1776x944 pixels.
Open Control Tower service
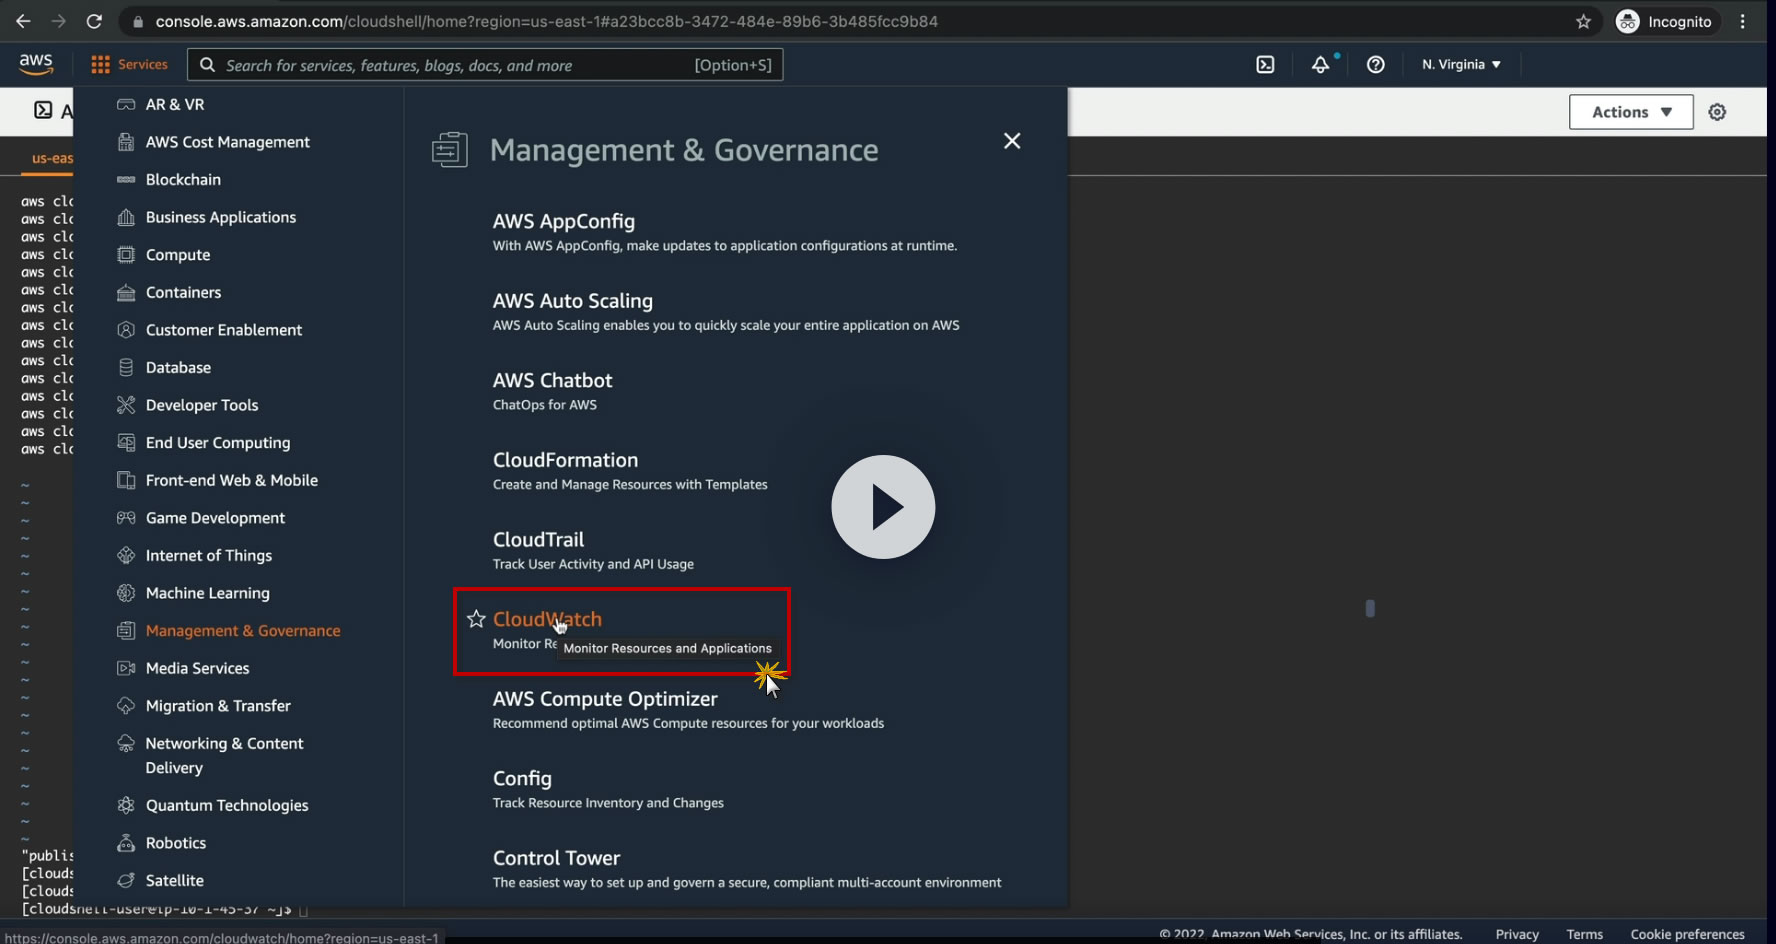[556, 858]
